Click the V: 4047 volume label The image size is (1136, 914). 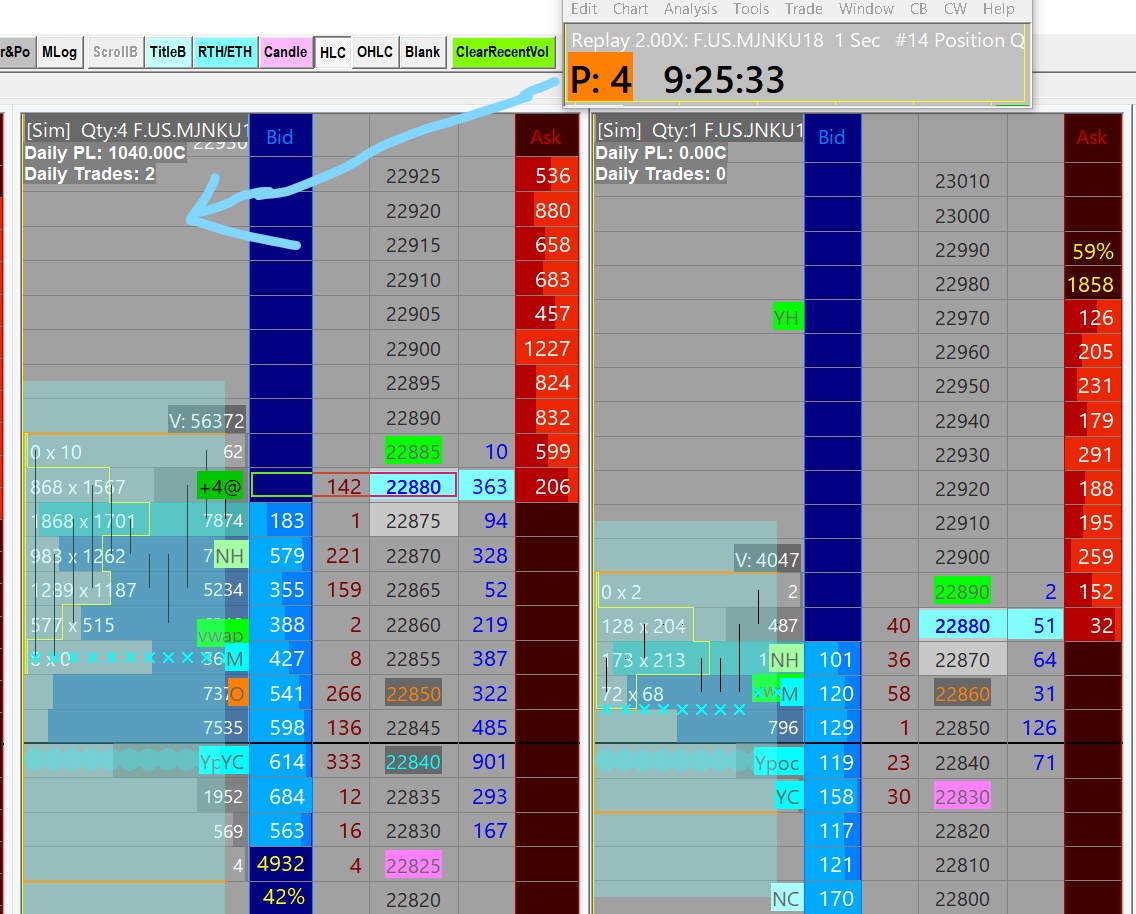coord(767,559)
